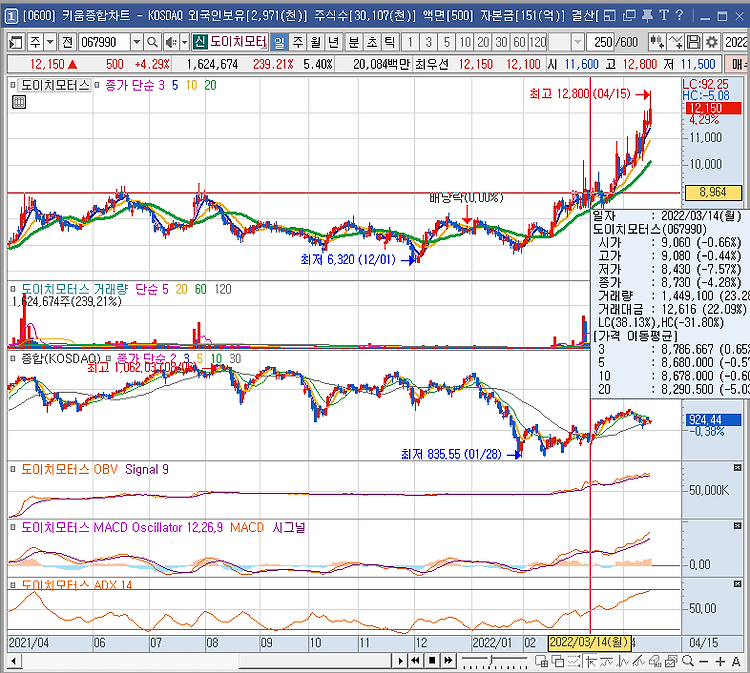Expand the 주 market type dropdown
Image resolution: width=750 pixels, height=673 pixels.
(x=51, y=43)
